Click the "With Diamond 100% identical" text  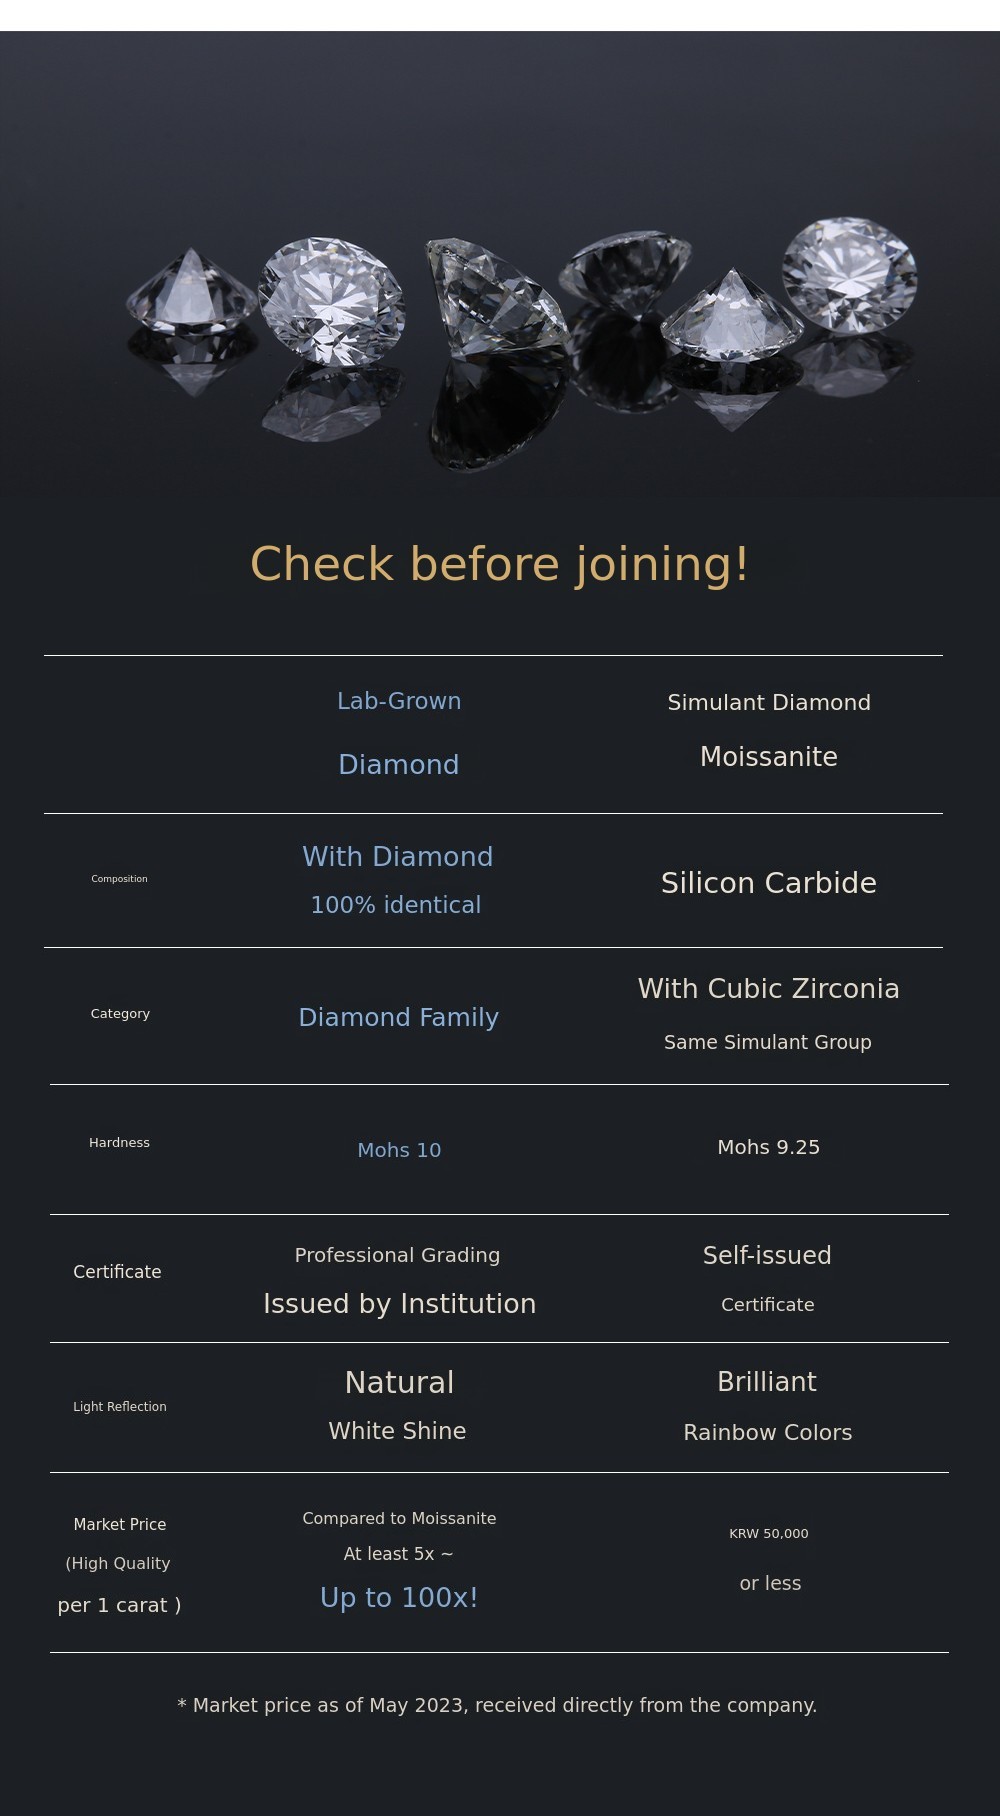(x=397, y=880)
